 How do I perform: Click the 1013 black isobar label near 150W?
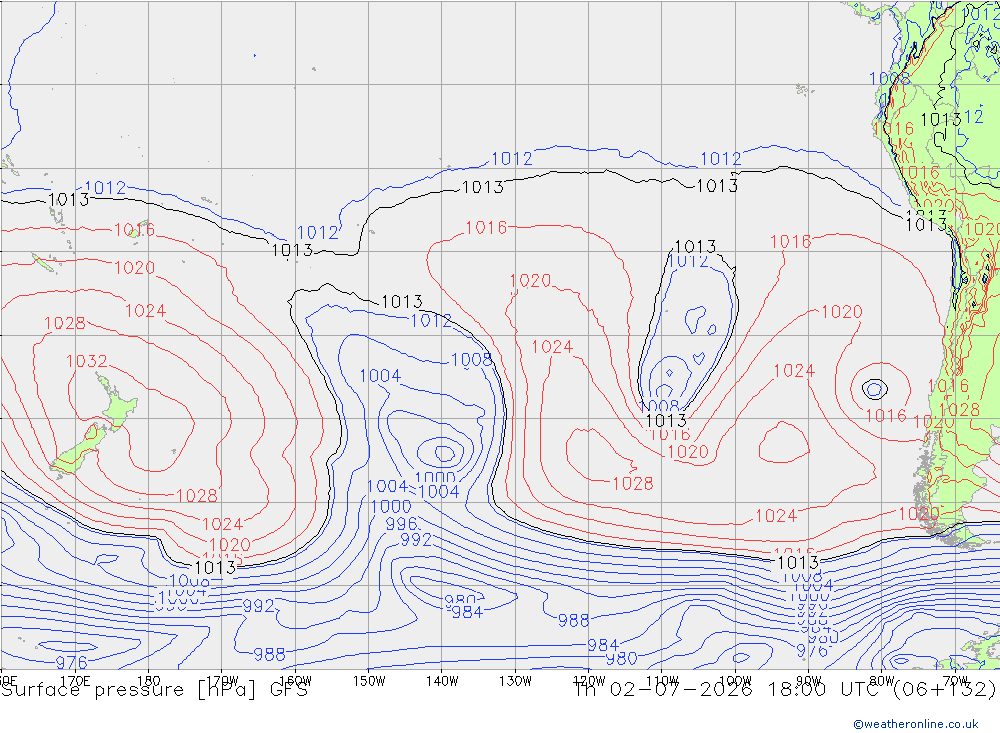pos(401,301)
